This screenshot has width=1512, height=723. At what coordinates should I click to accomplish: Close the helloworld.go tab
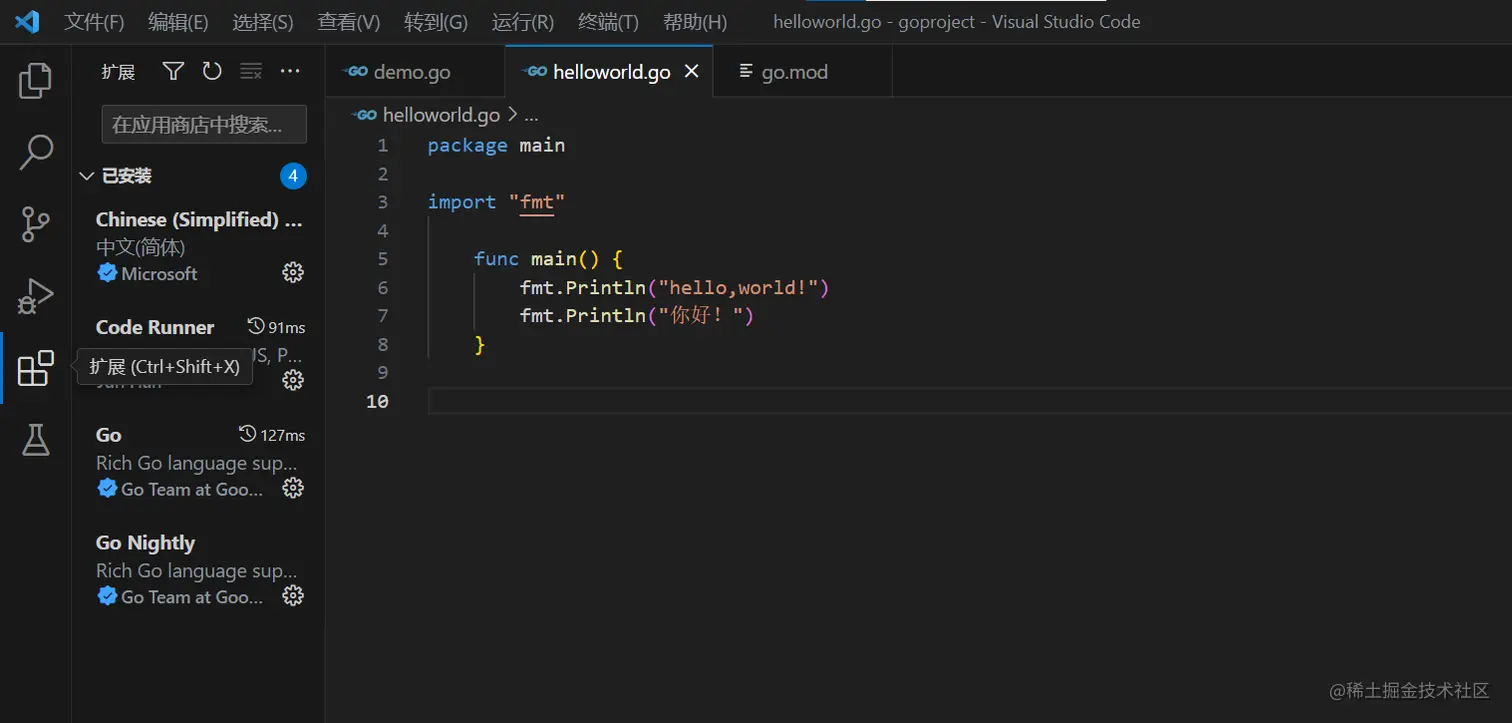click(691, 72)
